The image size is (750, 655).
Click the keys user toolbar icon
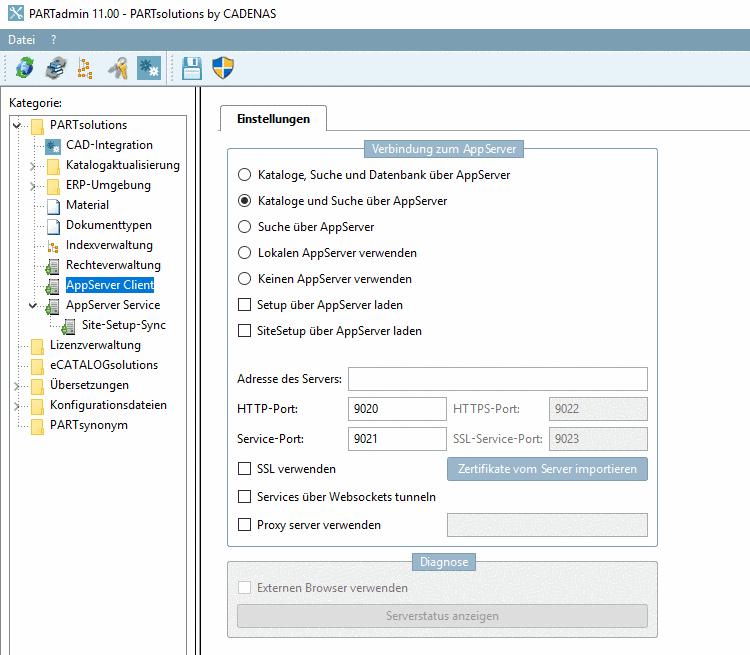coord(118,68)
